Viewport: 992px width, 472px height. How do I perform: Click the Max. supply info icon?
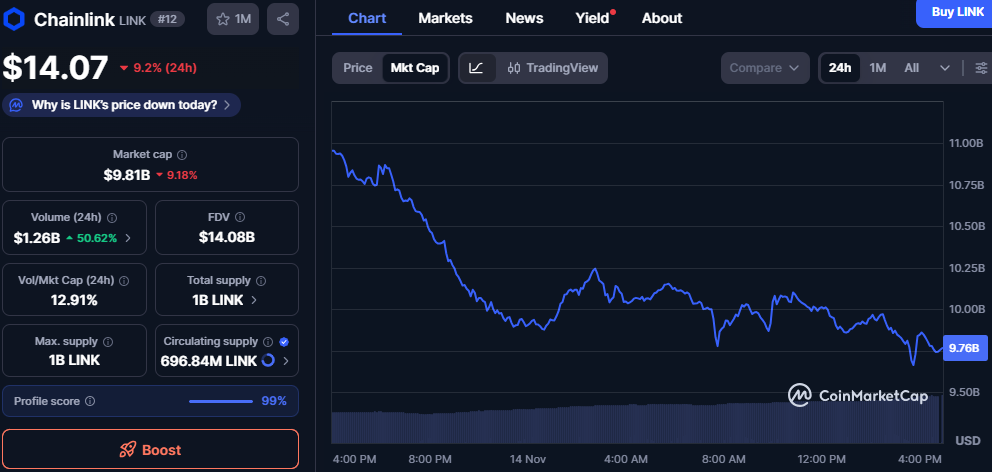(108, 342)
